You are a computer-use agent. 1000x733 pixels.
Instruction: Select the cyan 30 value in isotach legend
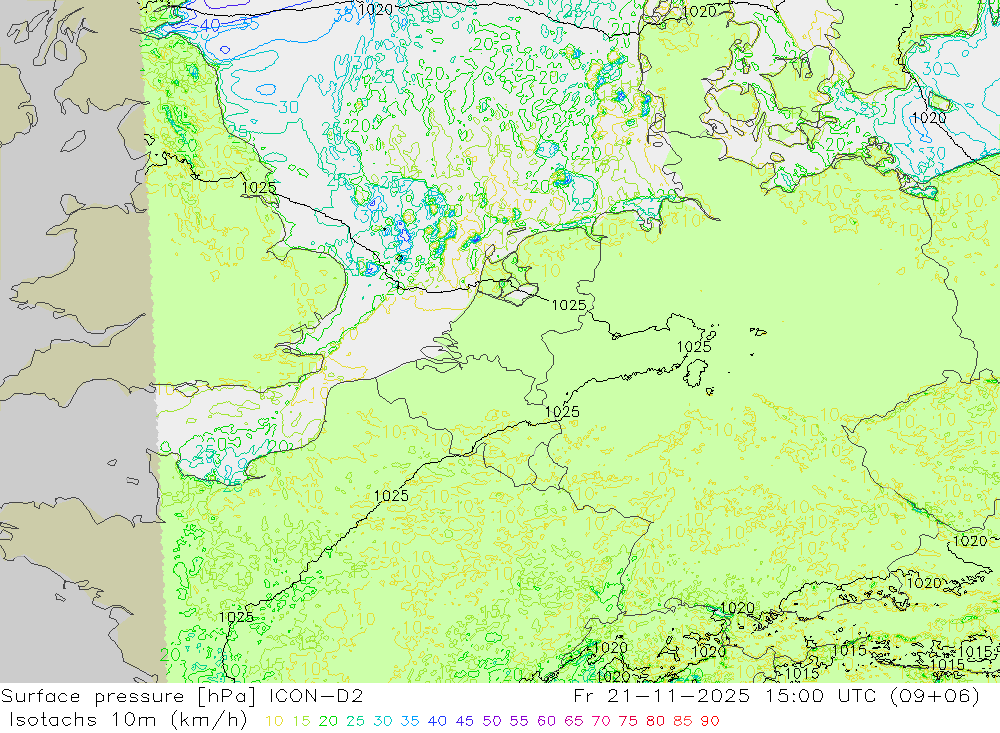click(x=383, y=721)
